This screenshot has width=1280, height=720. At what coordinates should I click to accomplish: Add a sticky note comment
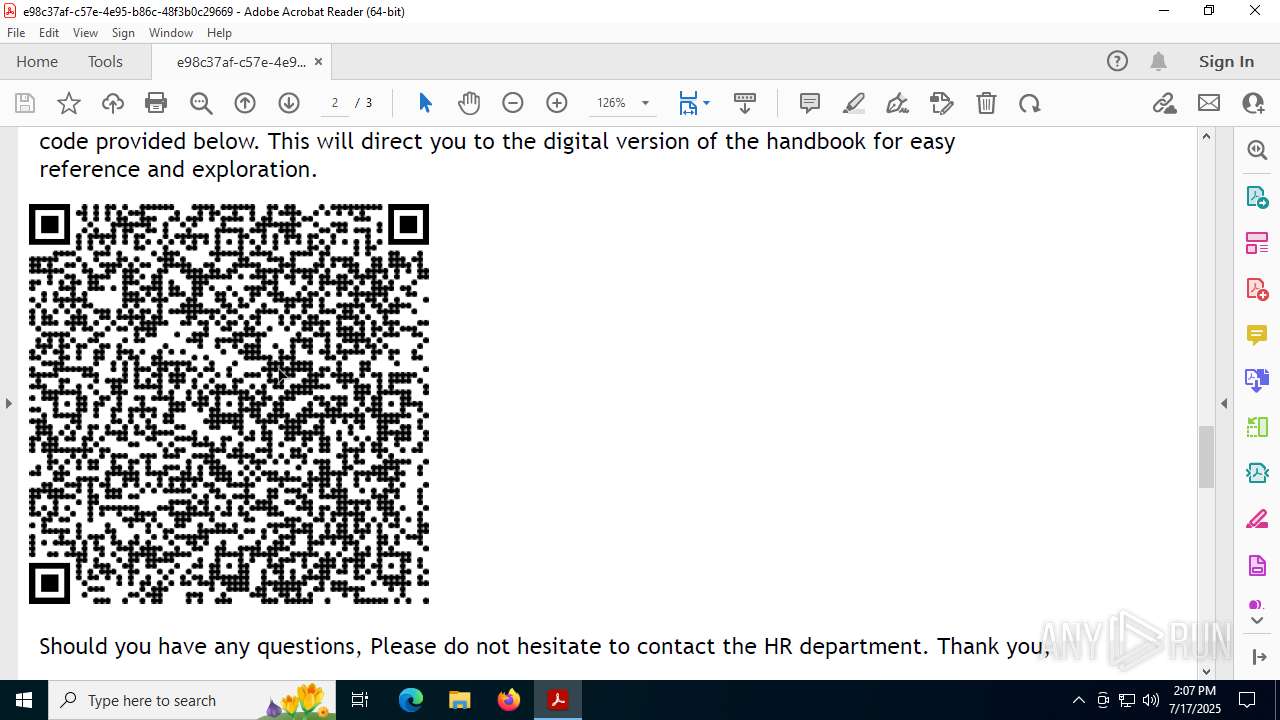(x=810, y=103)
